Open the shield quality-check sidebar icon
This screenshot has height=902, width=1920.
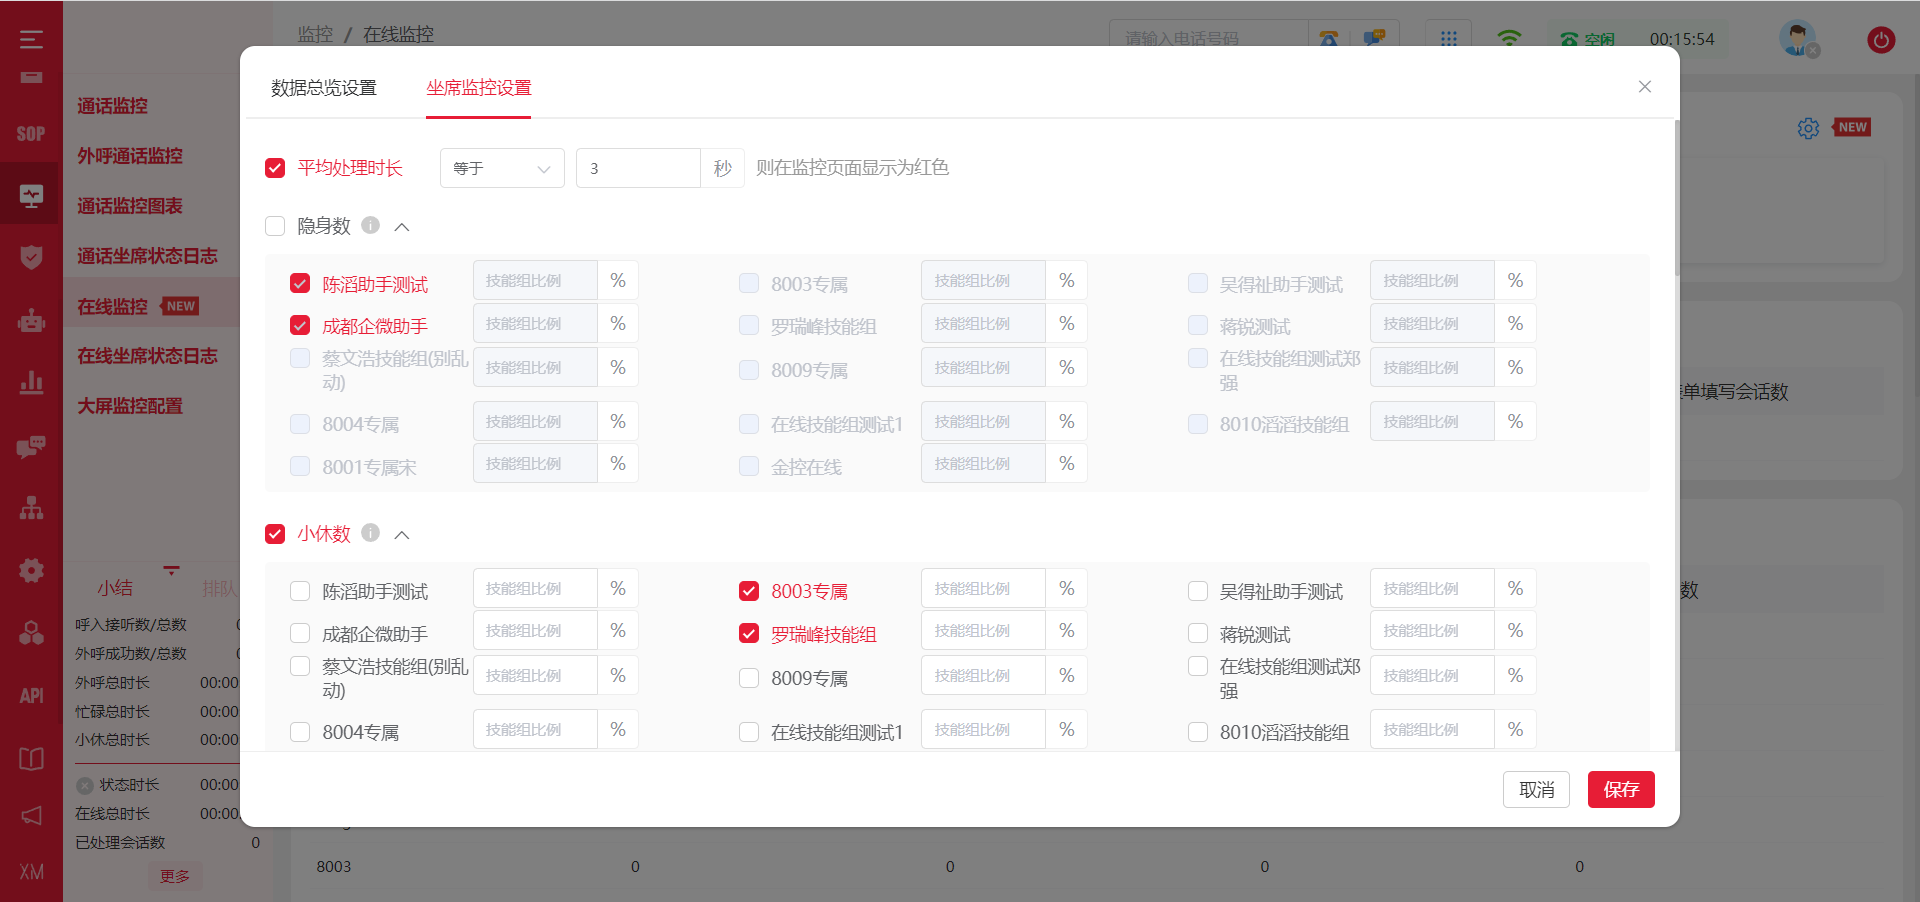coord(31,257)
